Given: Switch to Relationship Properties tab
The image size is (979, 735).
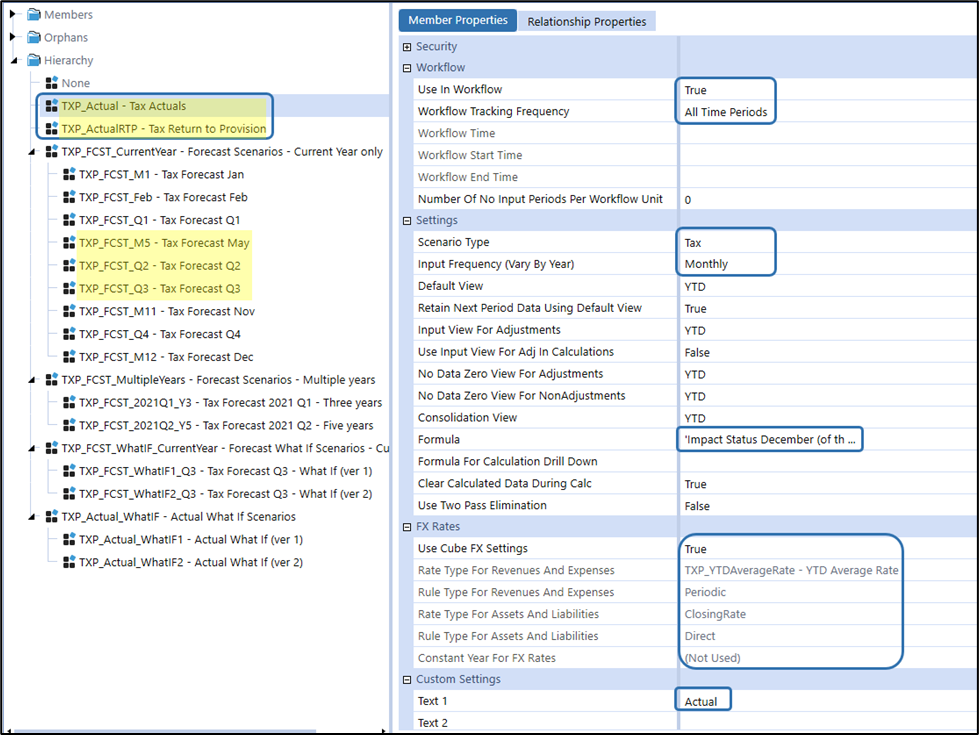Looking at the screenshot, I should (x=586, y=21).
